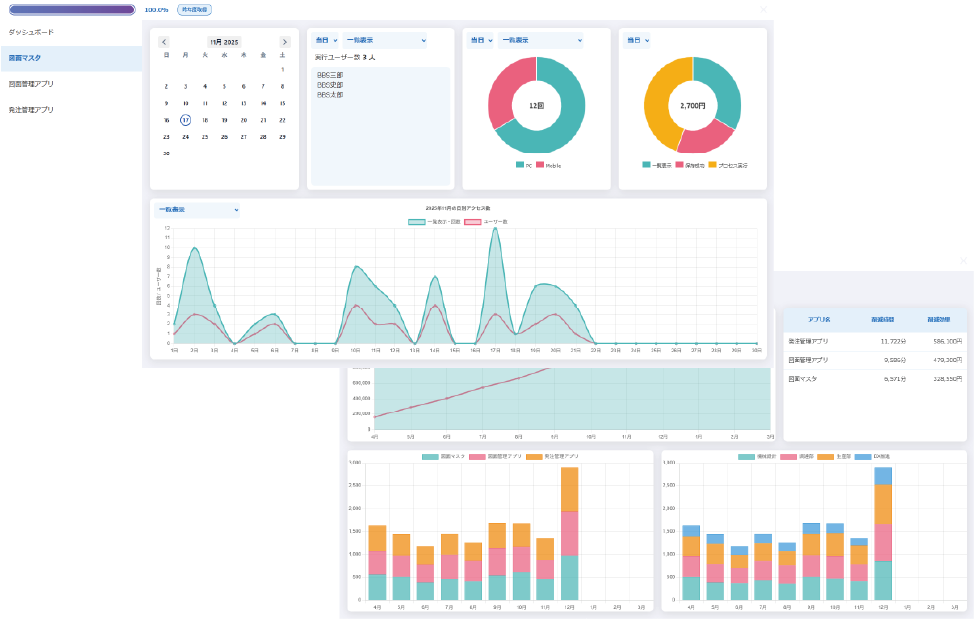This screenshot has height=619, width=974.
Task: Click the 削減時間 table column header
Action: [882, 319]
